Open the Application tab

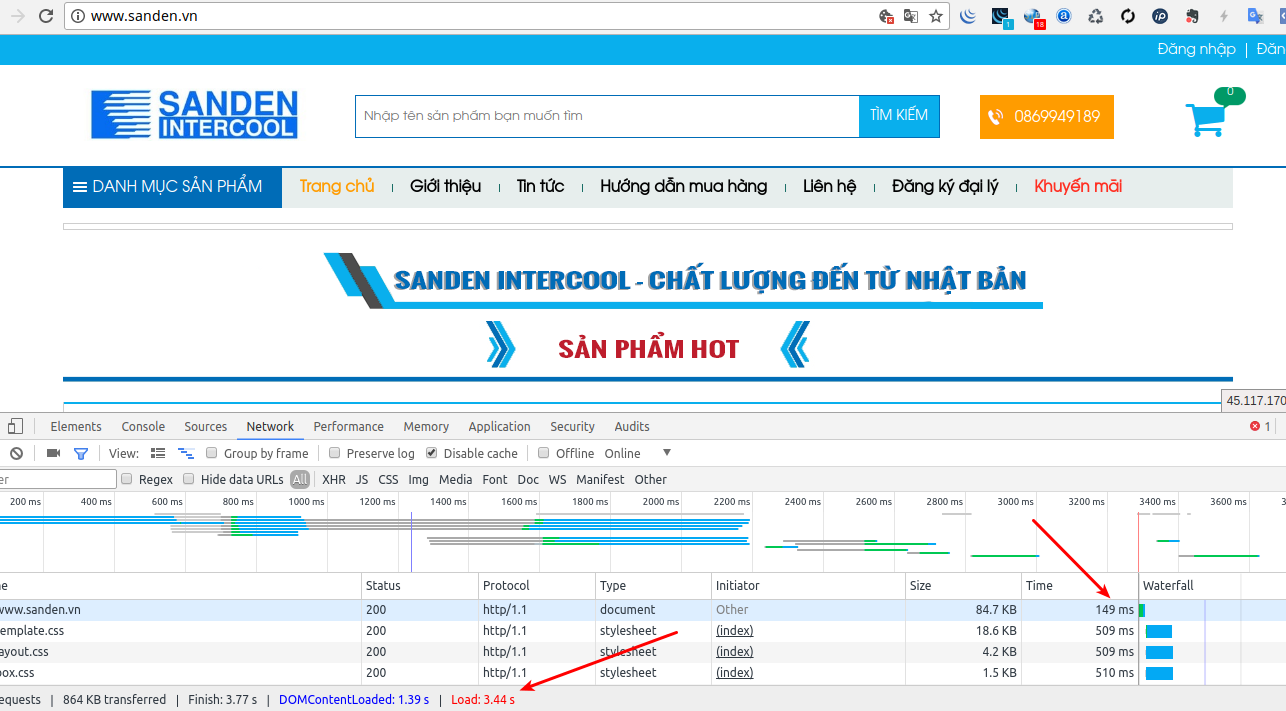(x=499, y=426)
